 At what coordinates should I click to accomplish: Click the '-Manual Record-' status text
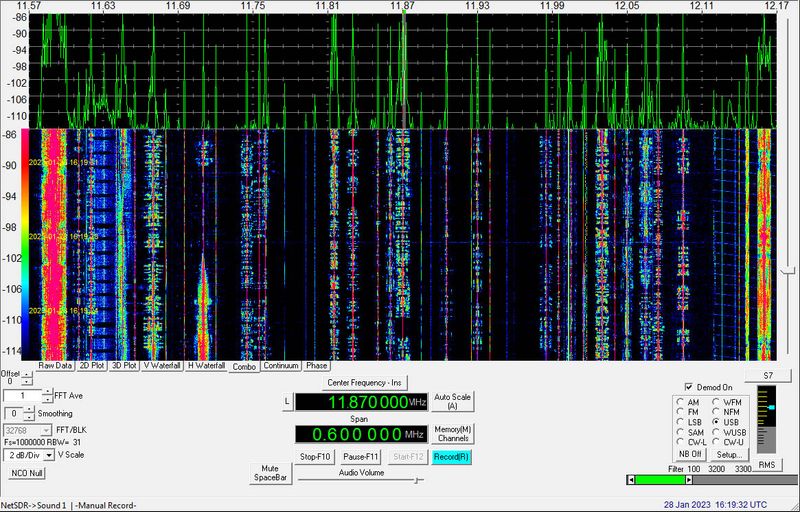point(106,505)
